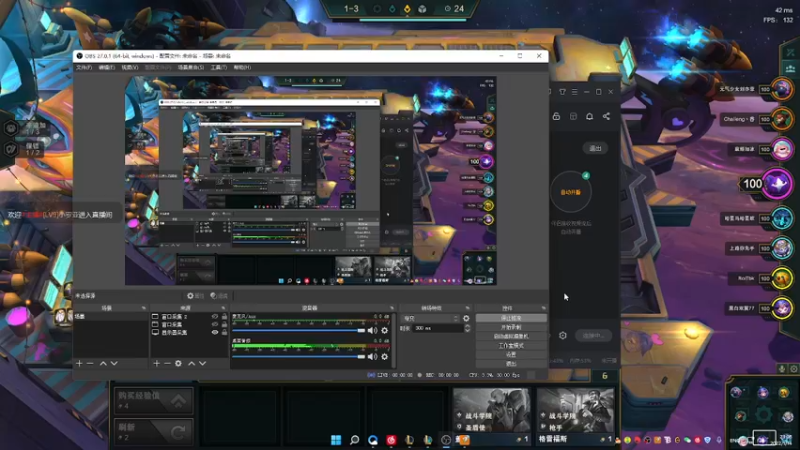Image resolution: width=800 pixels, height=450 pixels.
Task: Click share icon in companion window
Action: pyautogui.click(x=606, y=116)
